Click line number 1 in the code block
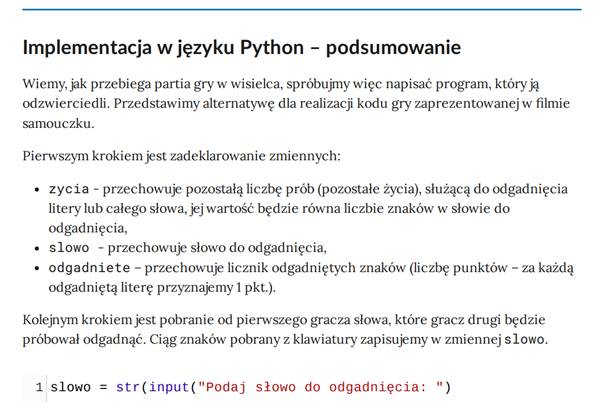Screen dimensions: 609x414 tap(38, 387)
